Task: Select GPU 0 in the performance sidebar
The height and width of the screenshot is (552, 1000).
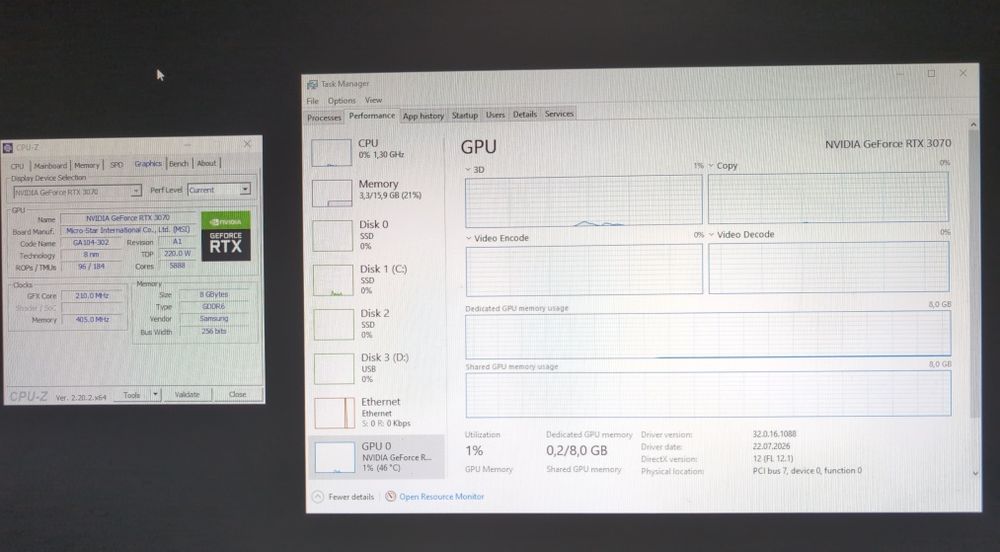Action: (x=376, y=457)
